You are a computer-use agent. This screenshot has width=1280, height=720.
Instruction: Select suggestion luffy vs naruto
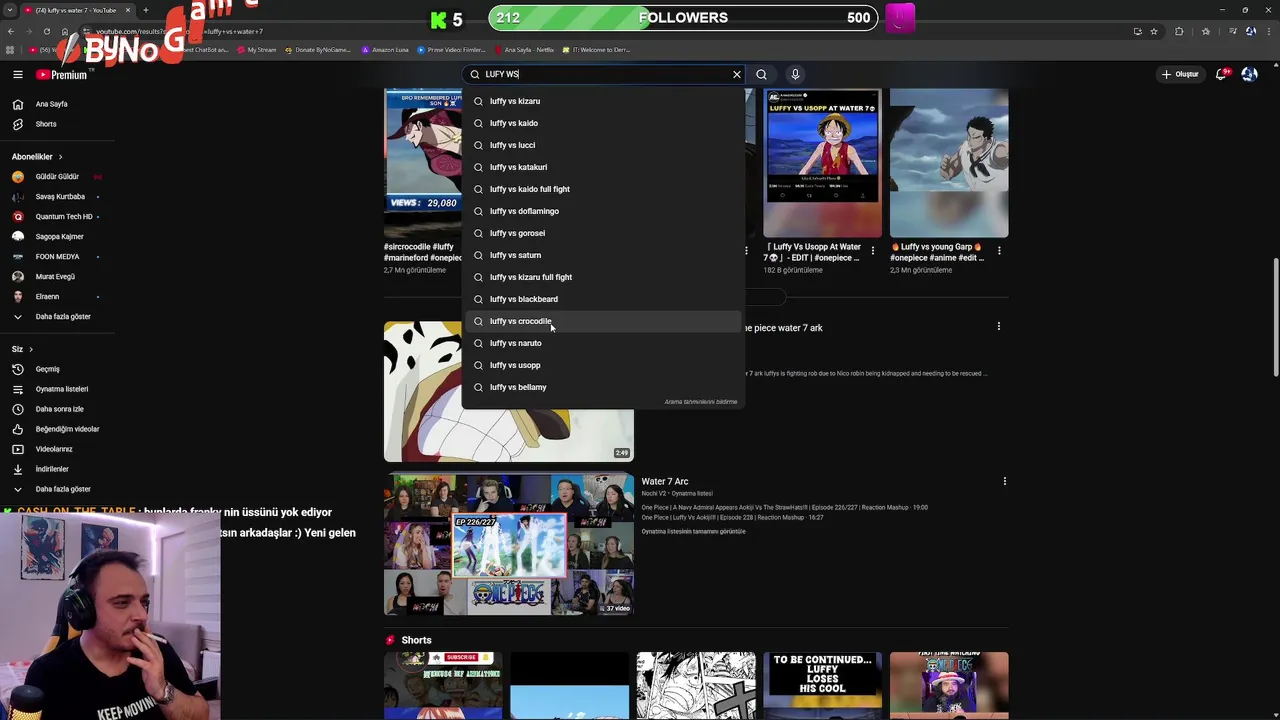[x=603, y=343]
